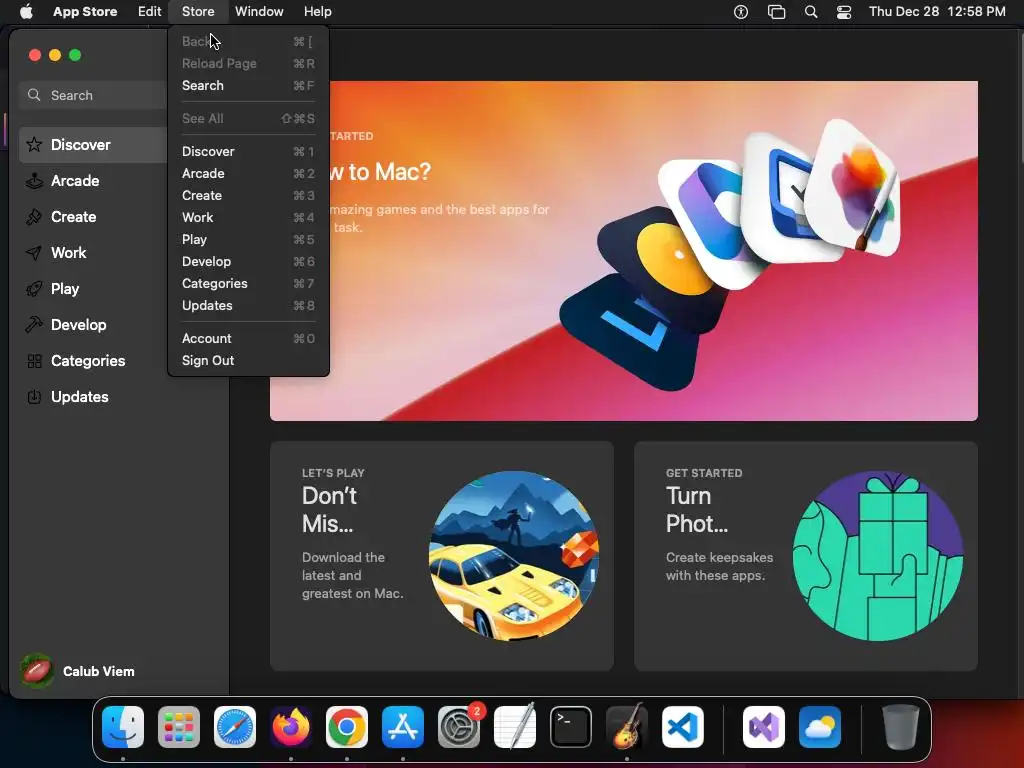Launch Safari from the dock
This screenshot has height=768, width=1024.
[235, 727]
